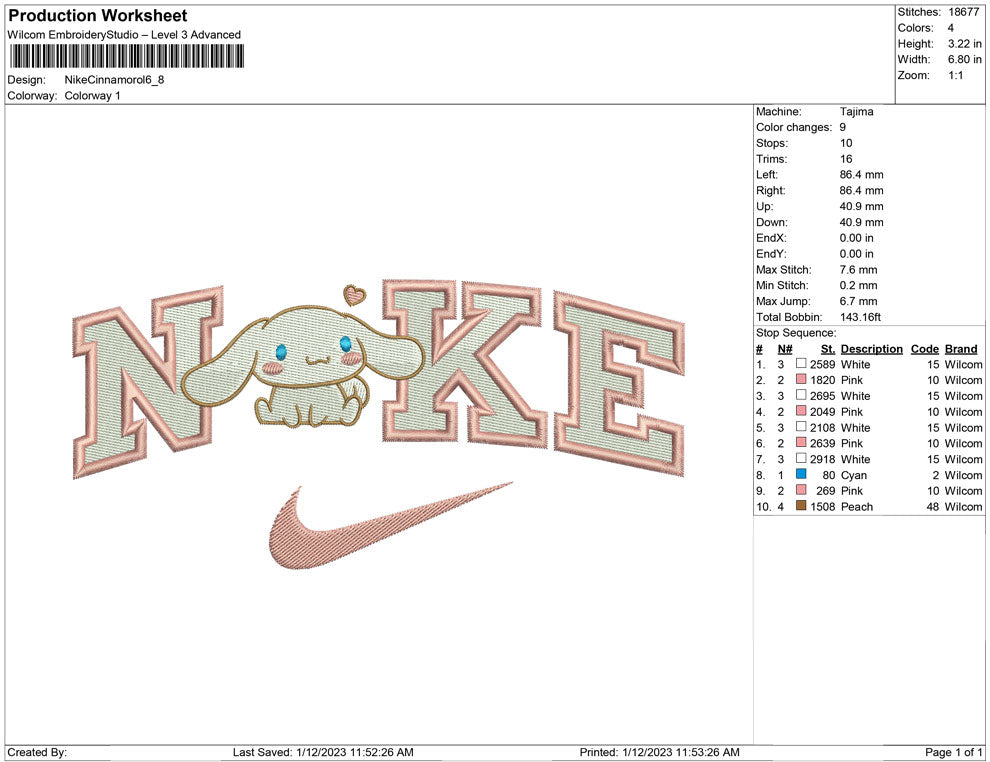
Task: Click the peach color swatch in stop 10
Action: click(801, 506)
